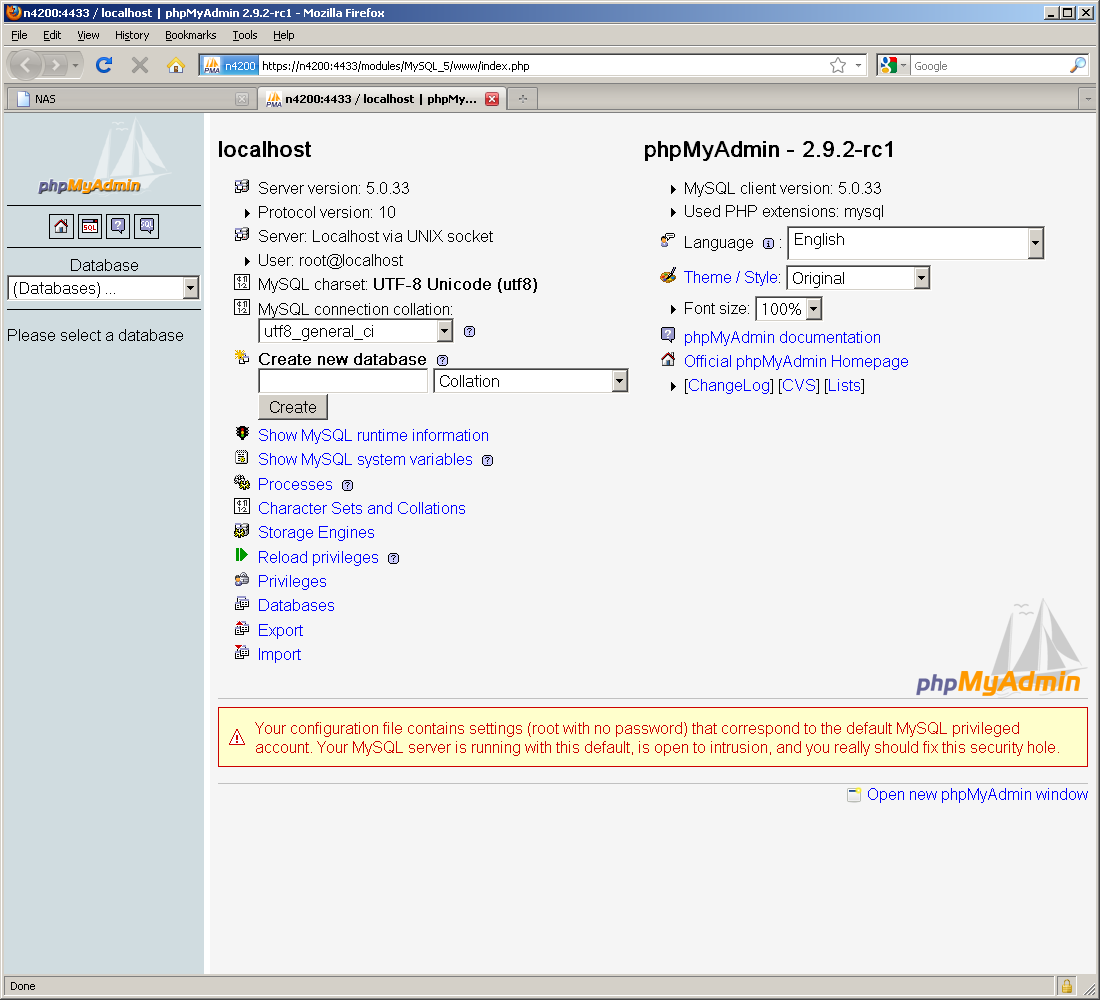The height and width of the screenshot is (1000, 1100).
Task: Click the green Reload privileges icon
Action: 241,555
